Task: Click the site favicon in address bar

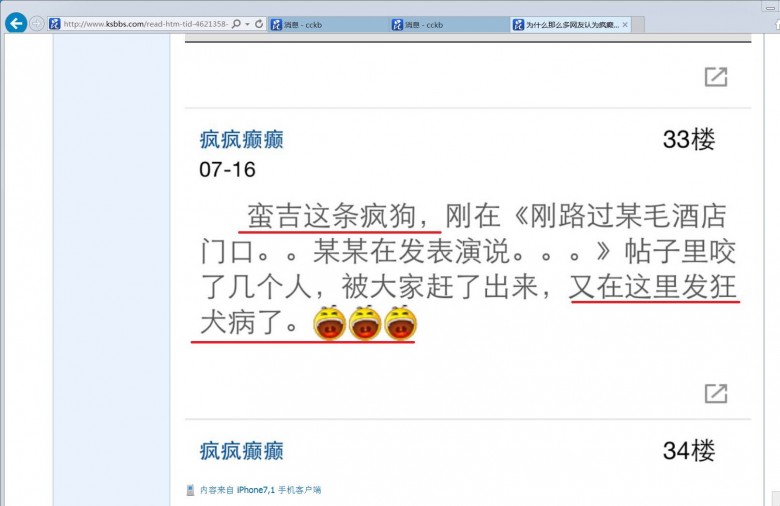Action: pos(55,24)
